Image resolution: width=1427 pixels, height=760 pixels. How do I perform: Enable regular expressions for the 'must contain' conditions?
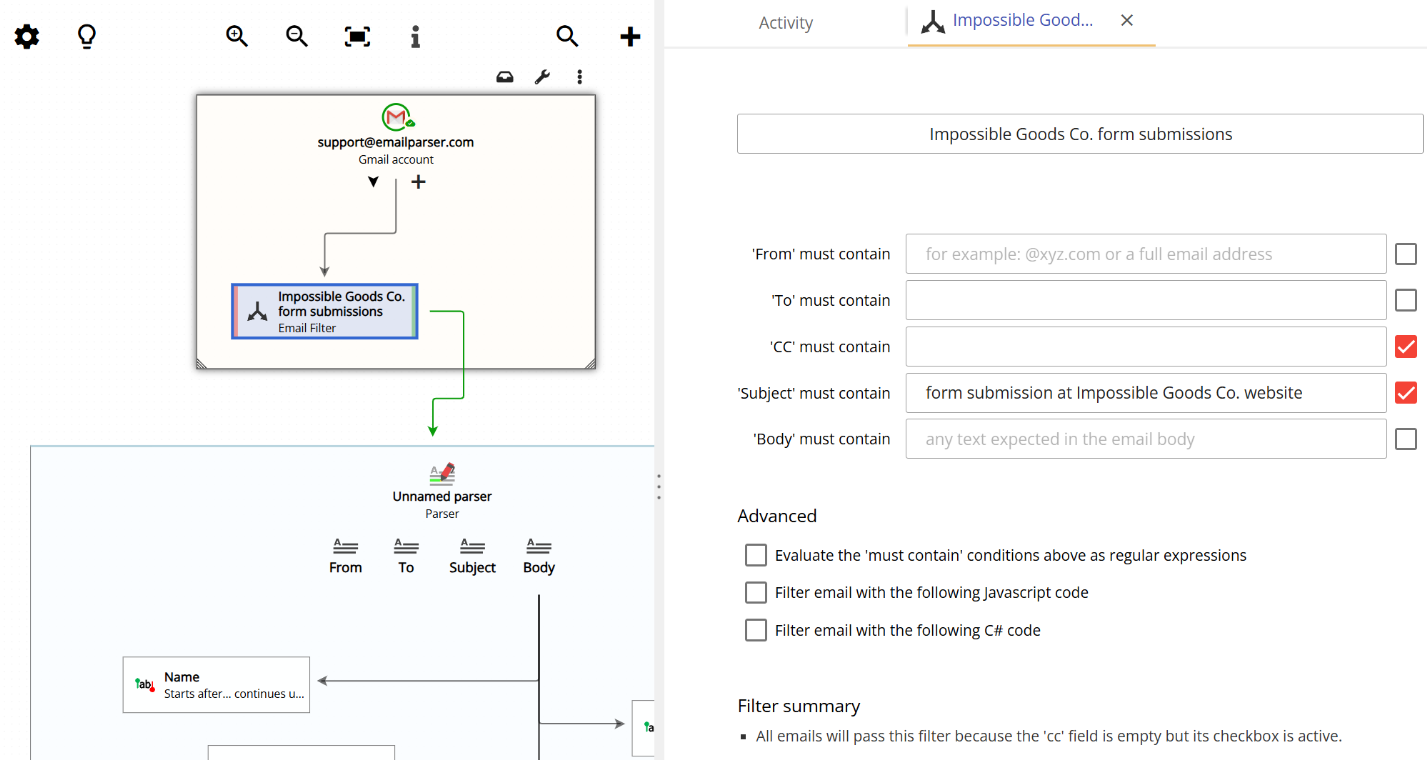[x=755, y=554]
